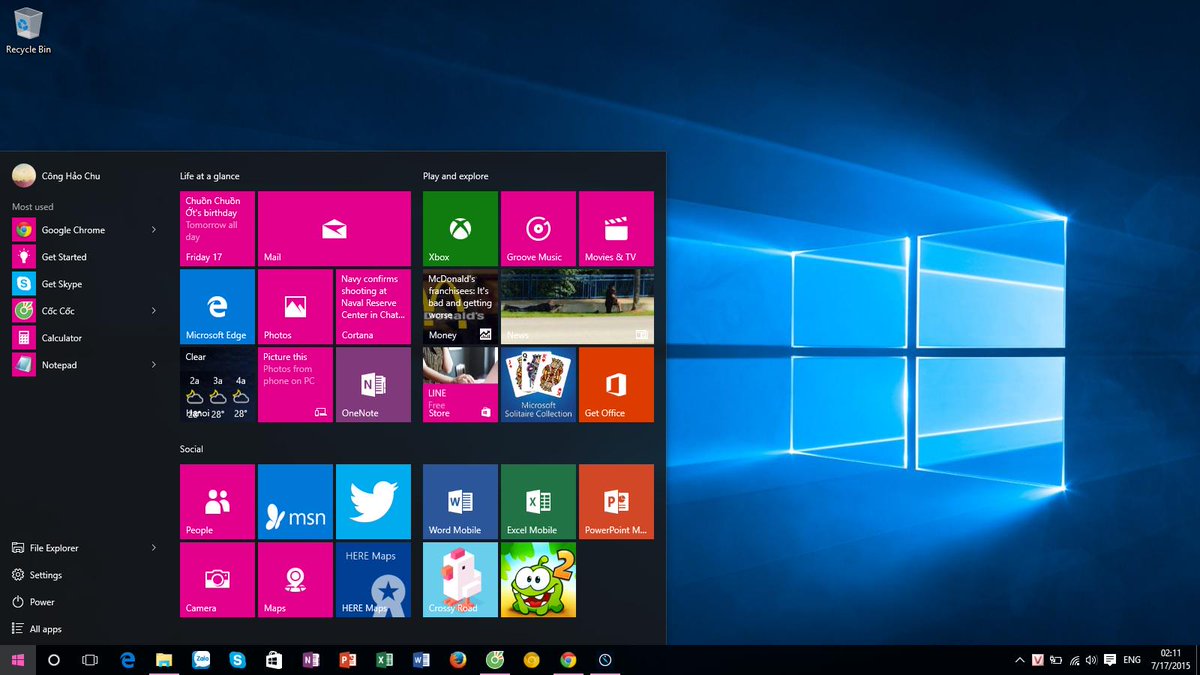Expand the Notepad jump list arrow
Image resolution: width=1200 pixels, height=675 pixels.
click(x=154, y=365)
